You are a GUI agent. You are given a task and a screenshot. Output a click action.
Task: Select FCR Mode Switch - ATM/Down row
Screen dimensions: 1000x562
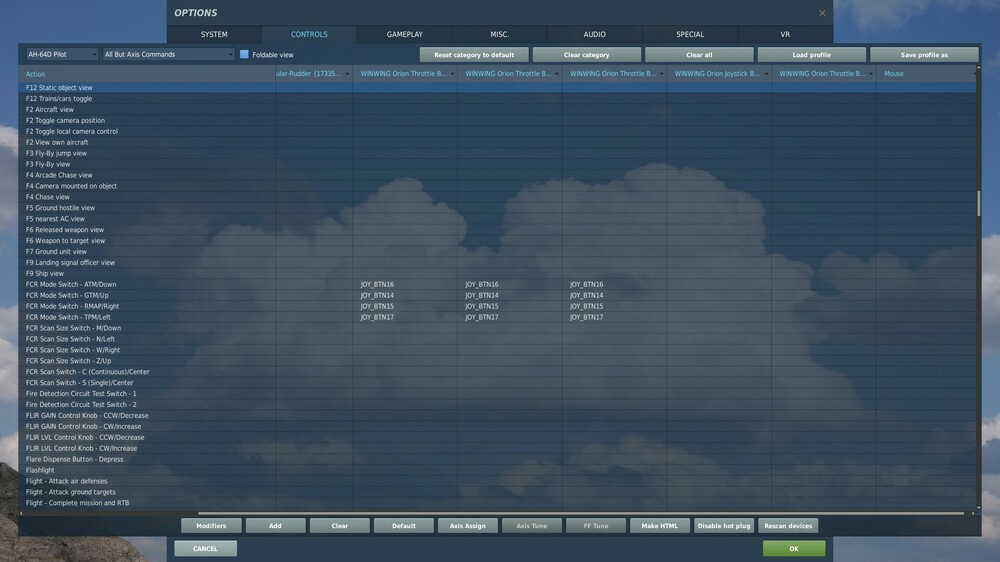click(497, 285)
